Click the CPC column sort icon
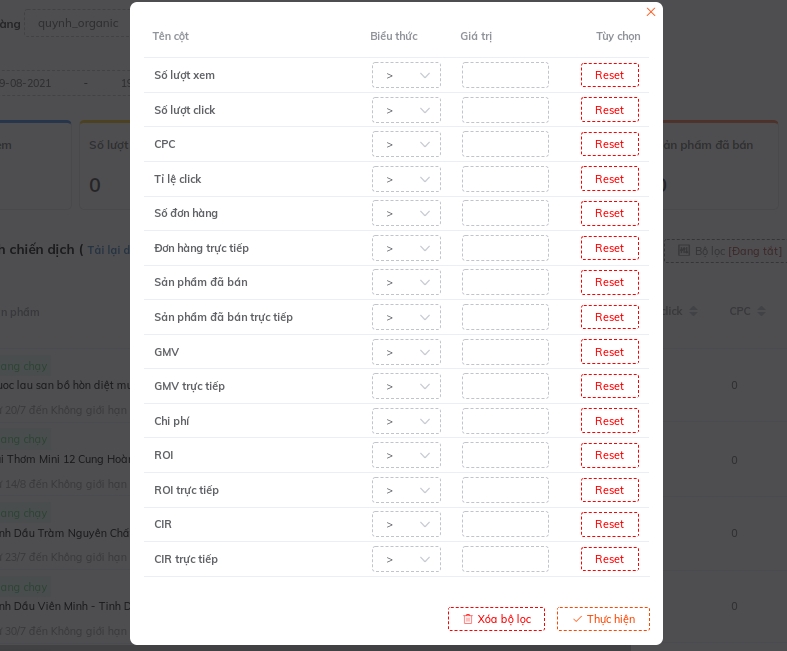Viewport: 787px width, 651px height. coord(763,312)
